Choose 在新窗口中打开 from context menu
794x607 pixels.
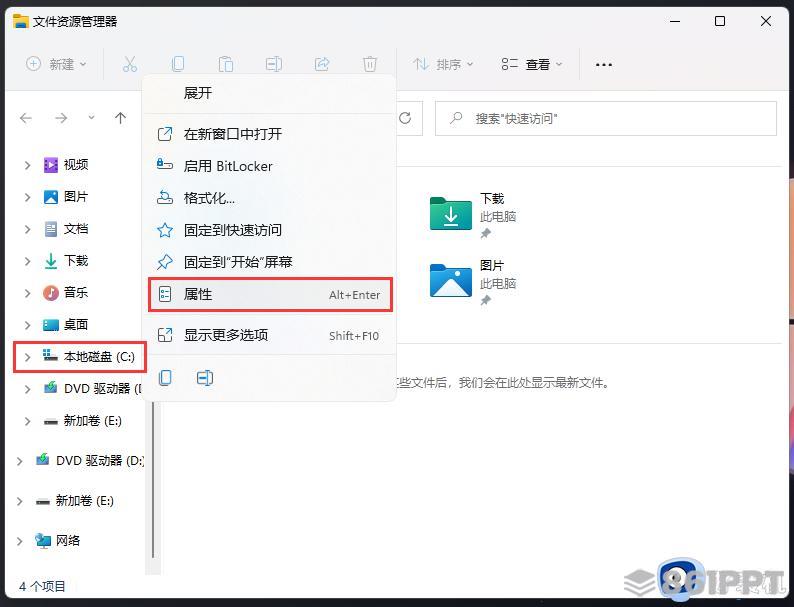pyautogui.click(x=270, y=134)
